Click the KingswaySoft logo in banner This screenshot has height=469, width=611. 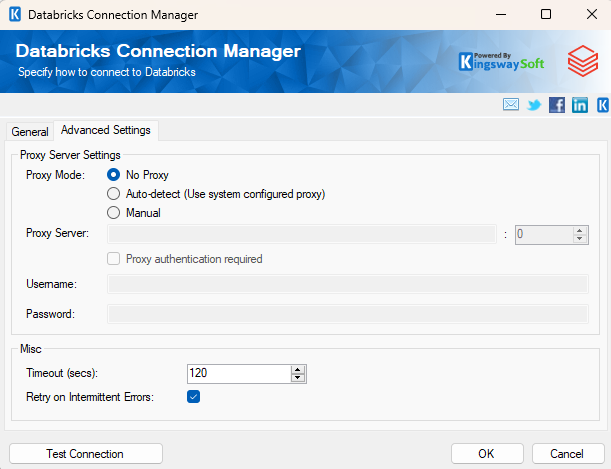502,62
